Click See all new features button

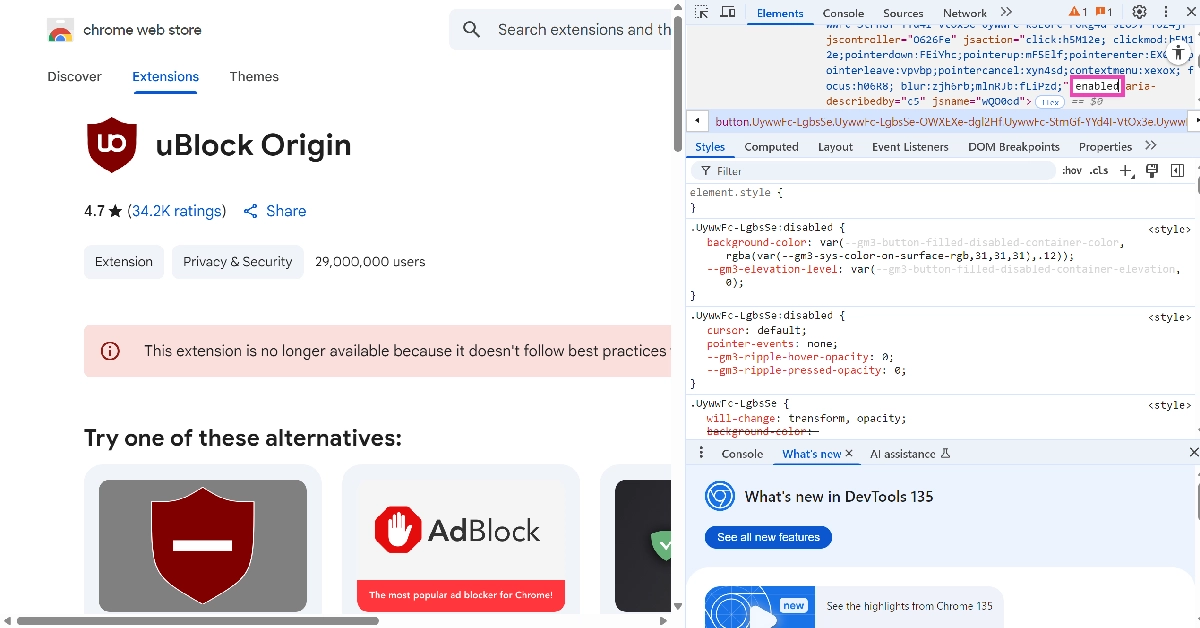click(768, 537)
